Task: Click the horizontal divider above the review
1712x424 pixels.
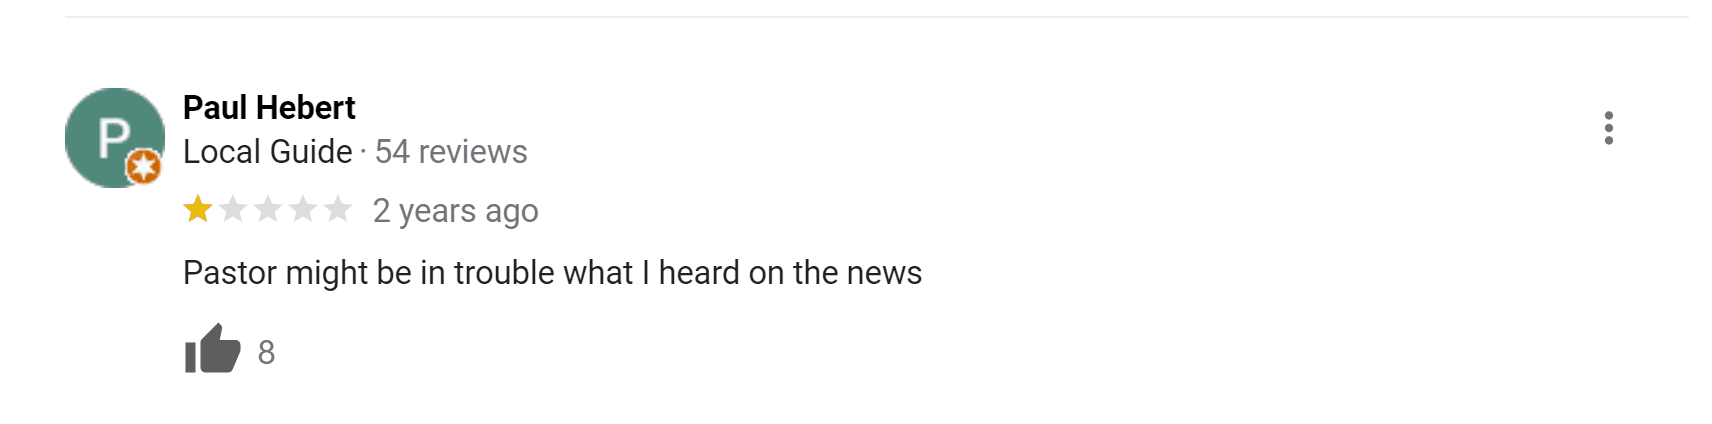Action: [x=876, y=17]
